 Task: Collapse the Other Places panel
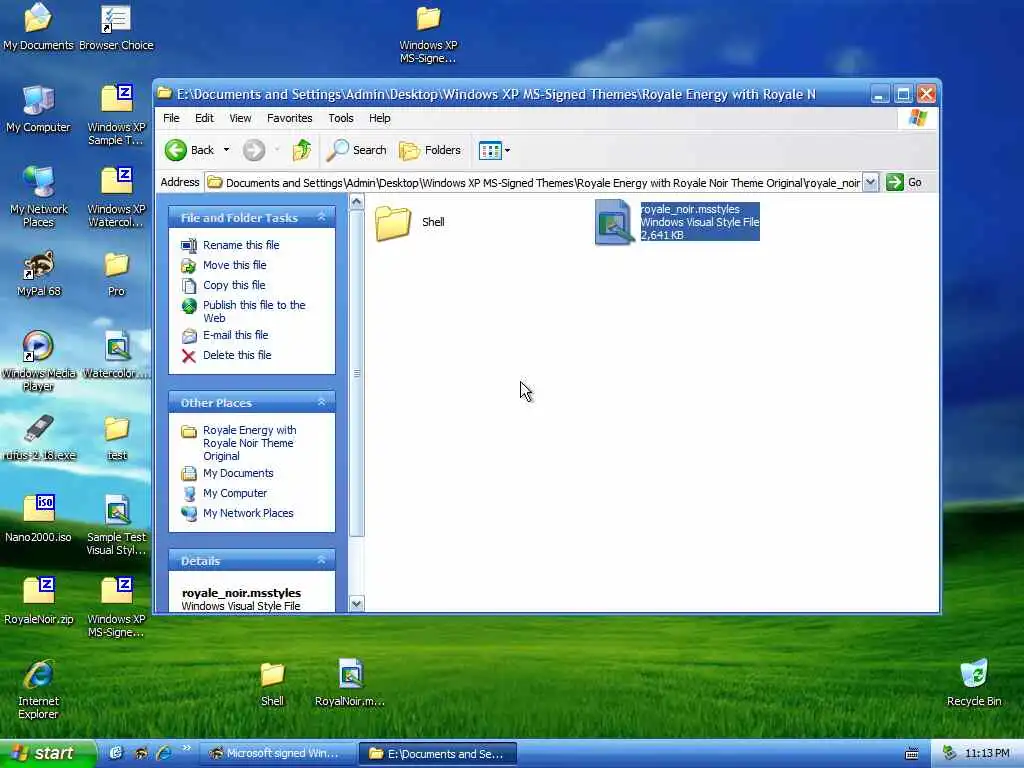tap(321, 402)
